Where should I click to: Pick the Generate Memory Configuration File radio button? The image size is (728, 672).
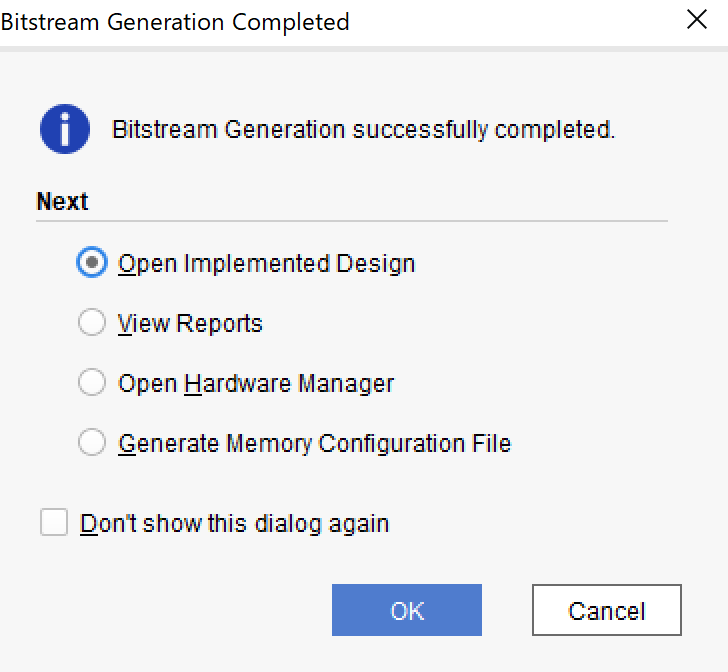[x=92, y=442]
